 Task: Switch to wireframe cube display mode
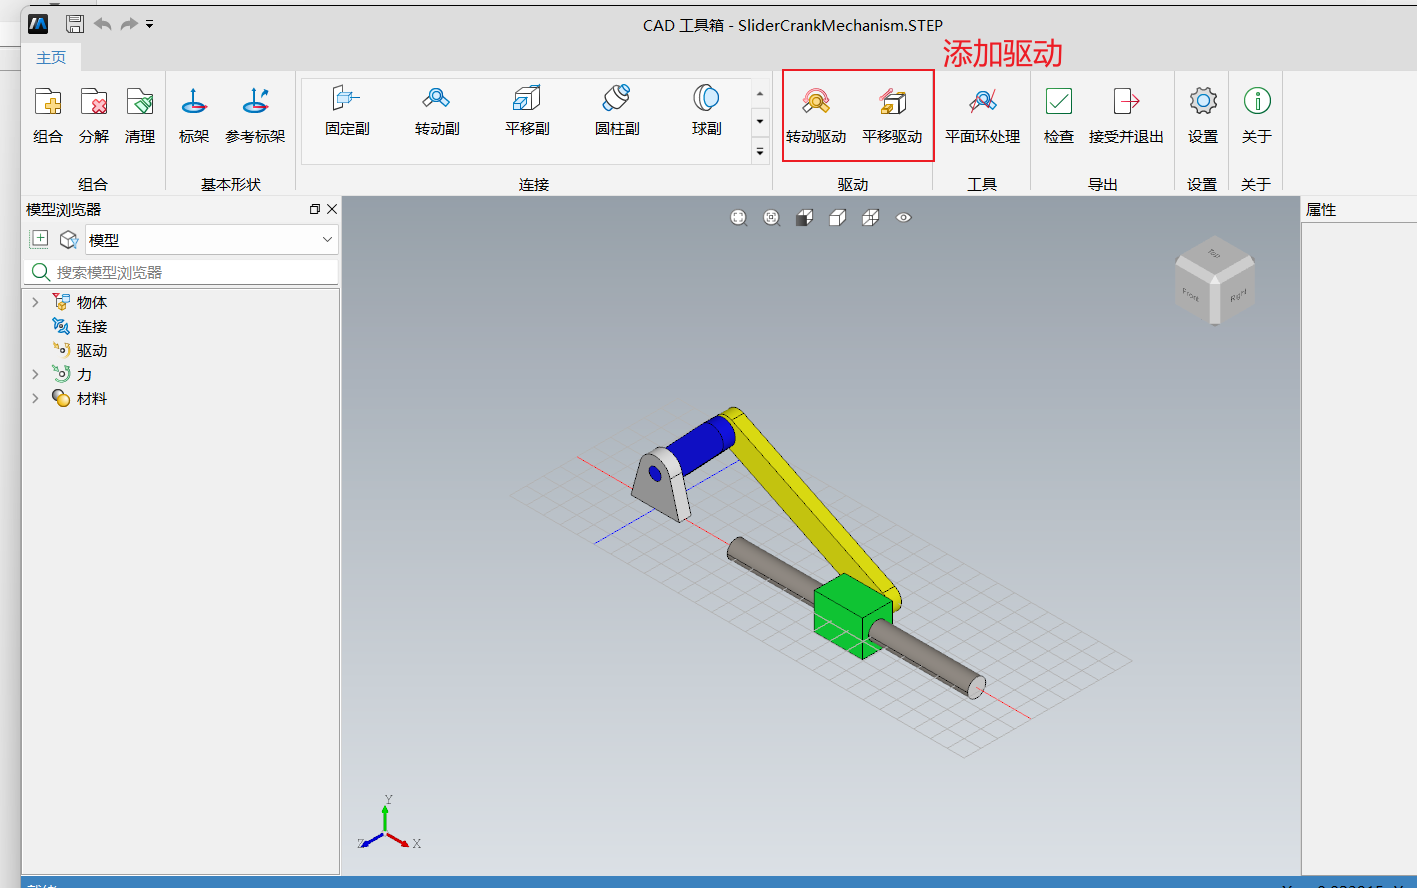click(x=871, y=218)
